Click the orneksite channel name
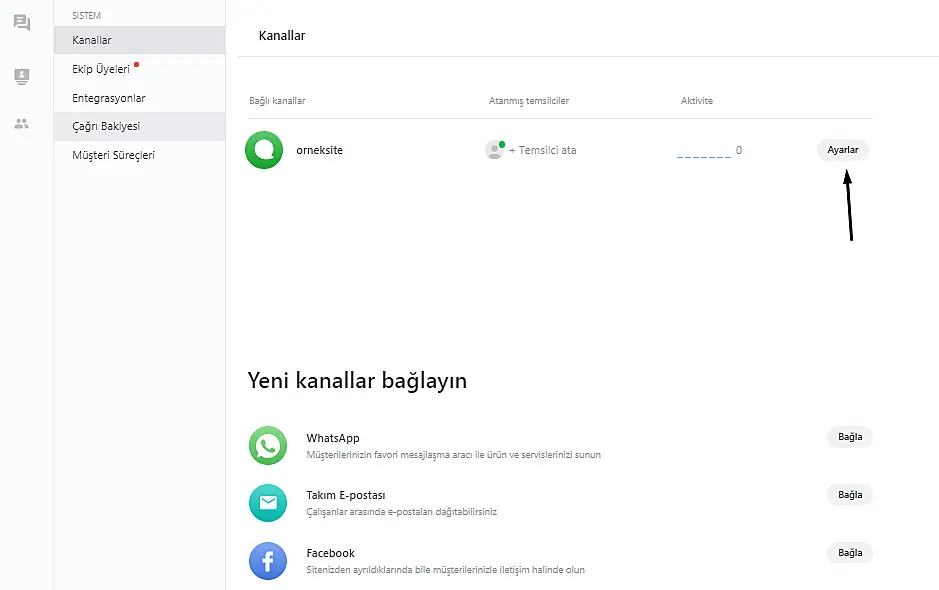 click(320, 150)
